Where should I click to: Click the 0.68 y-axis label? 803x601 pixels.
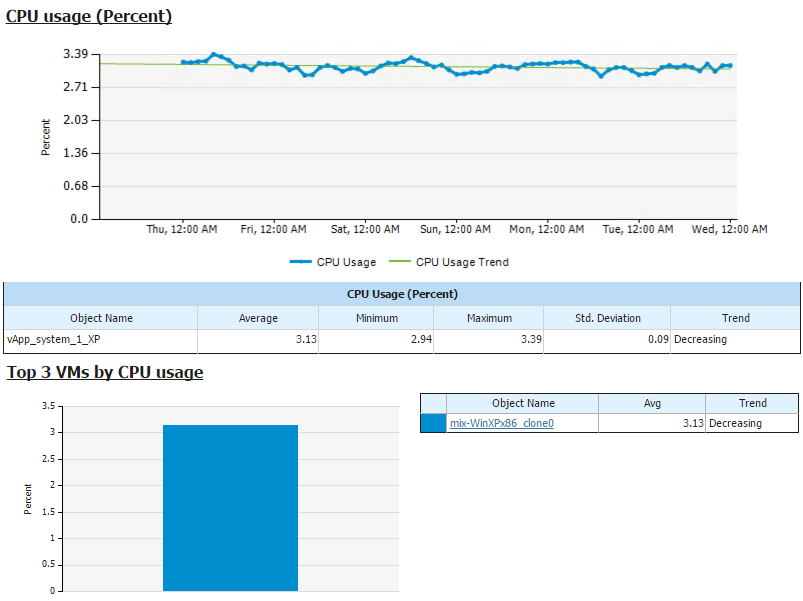pos(76,186)
